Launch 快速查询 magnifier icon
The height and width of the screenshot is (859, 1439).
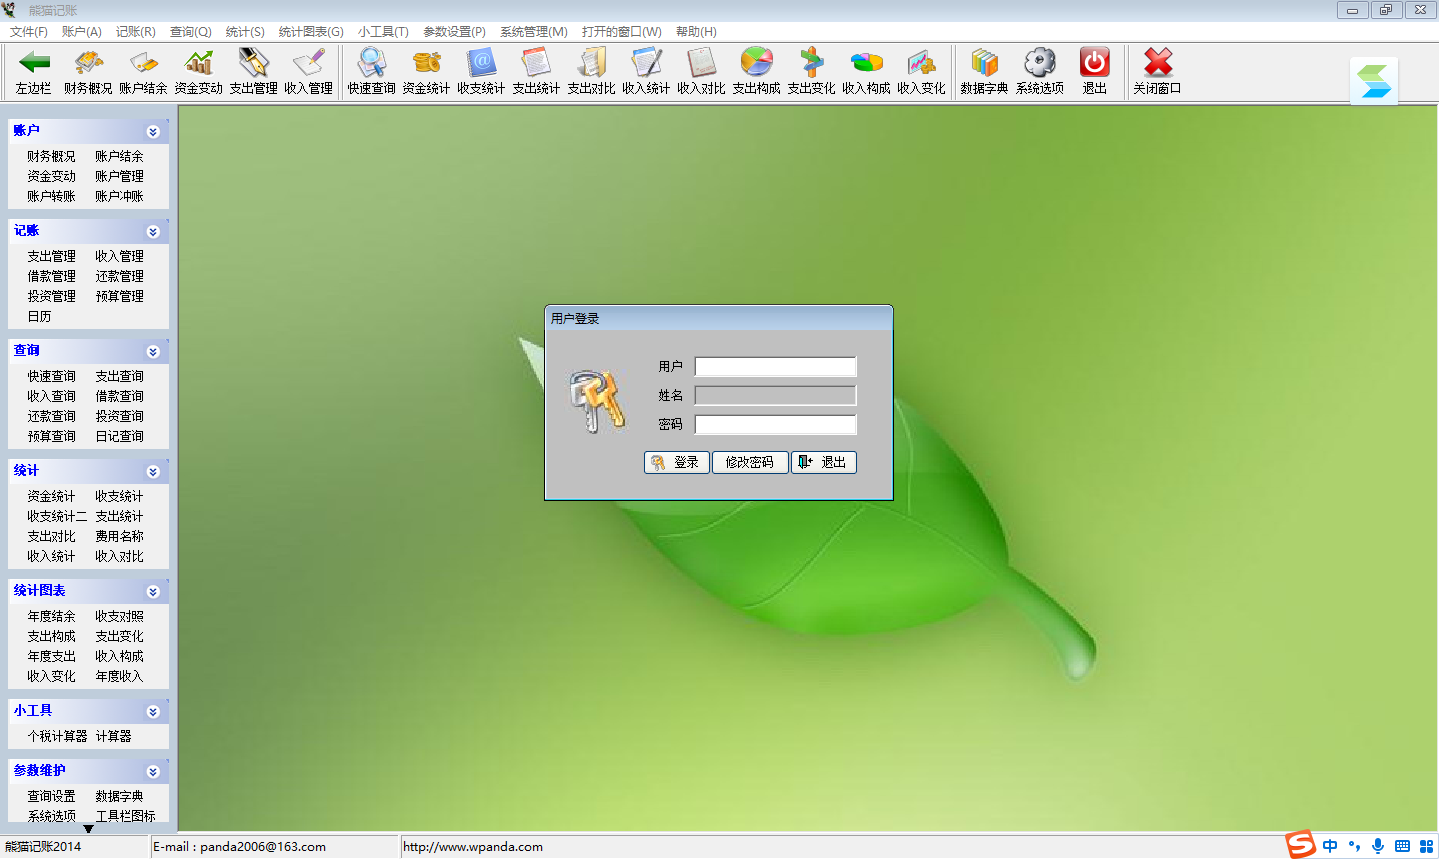click(371, 63)
